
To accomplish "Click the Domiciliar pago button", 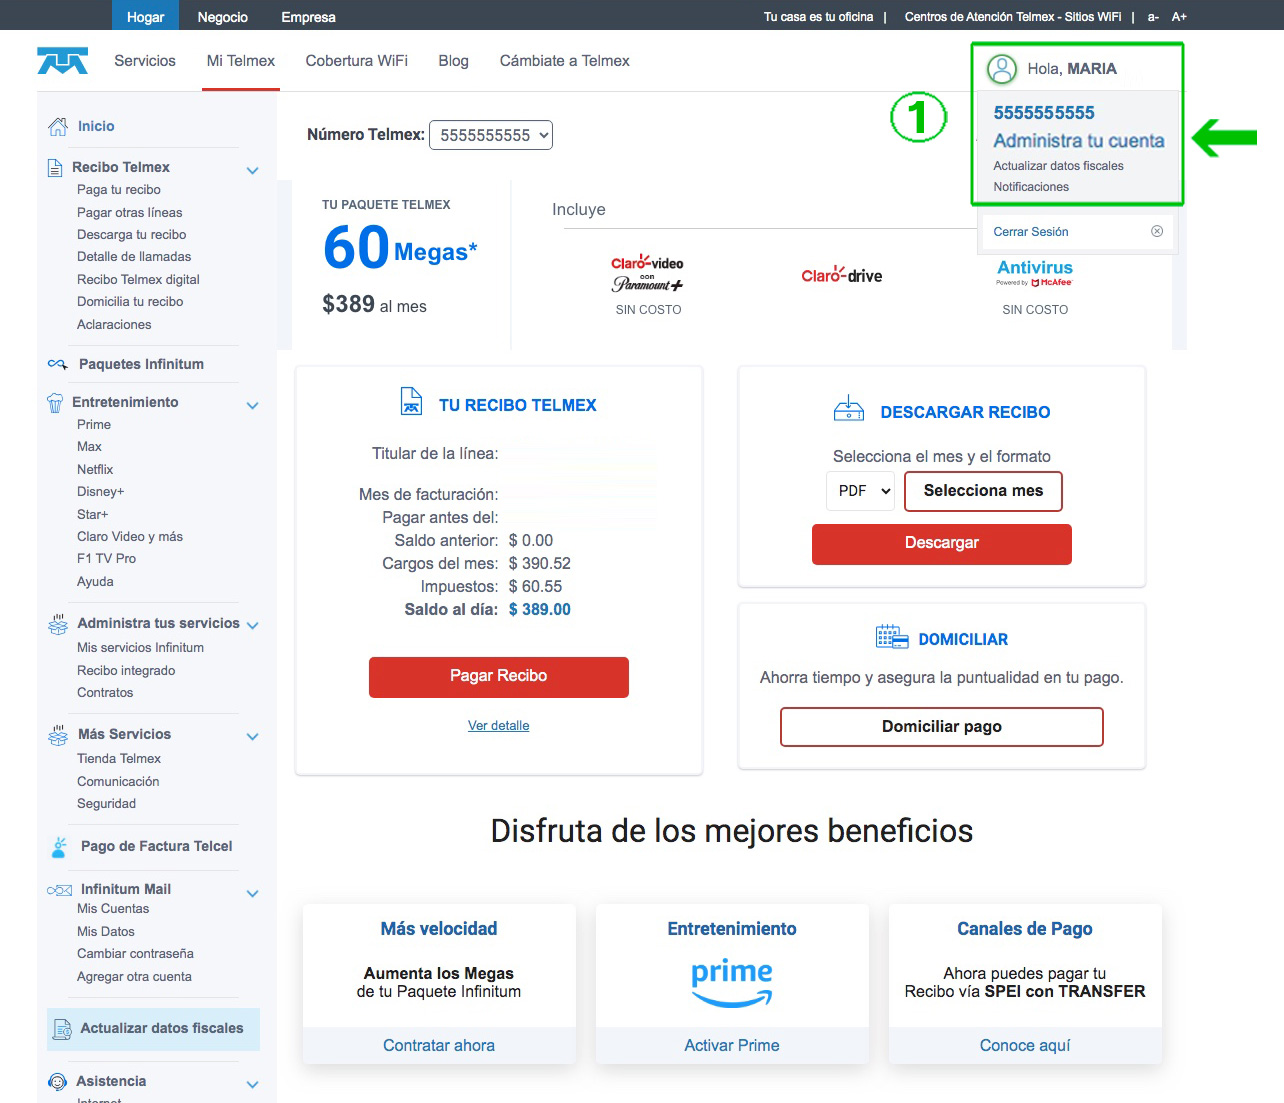I will 942,727.
